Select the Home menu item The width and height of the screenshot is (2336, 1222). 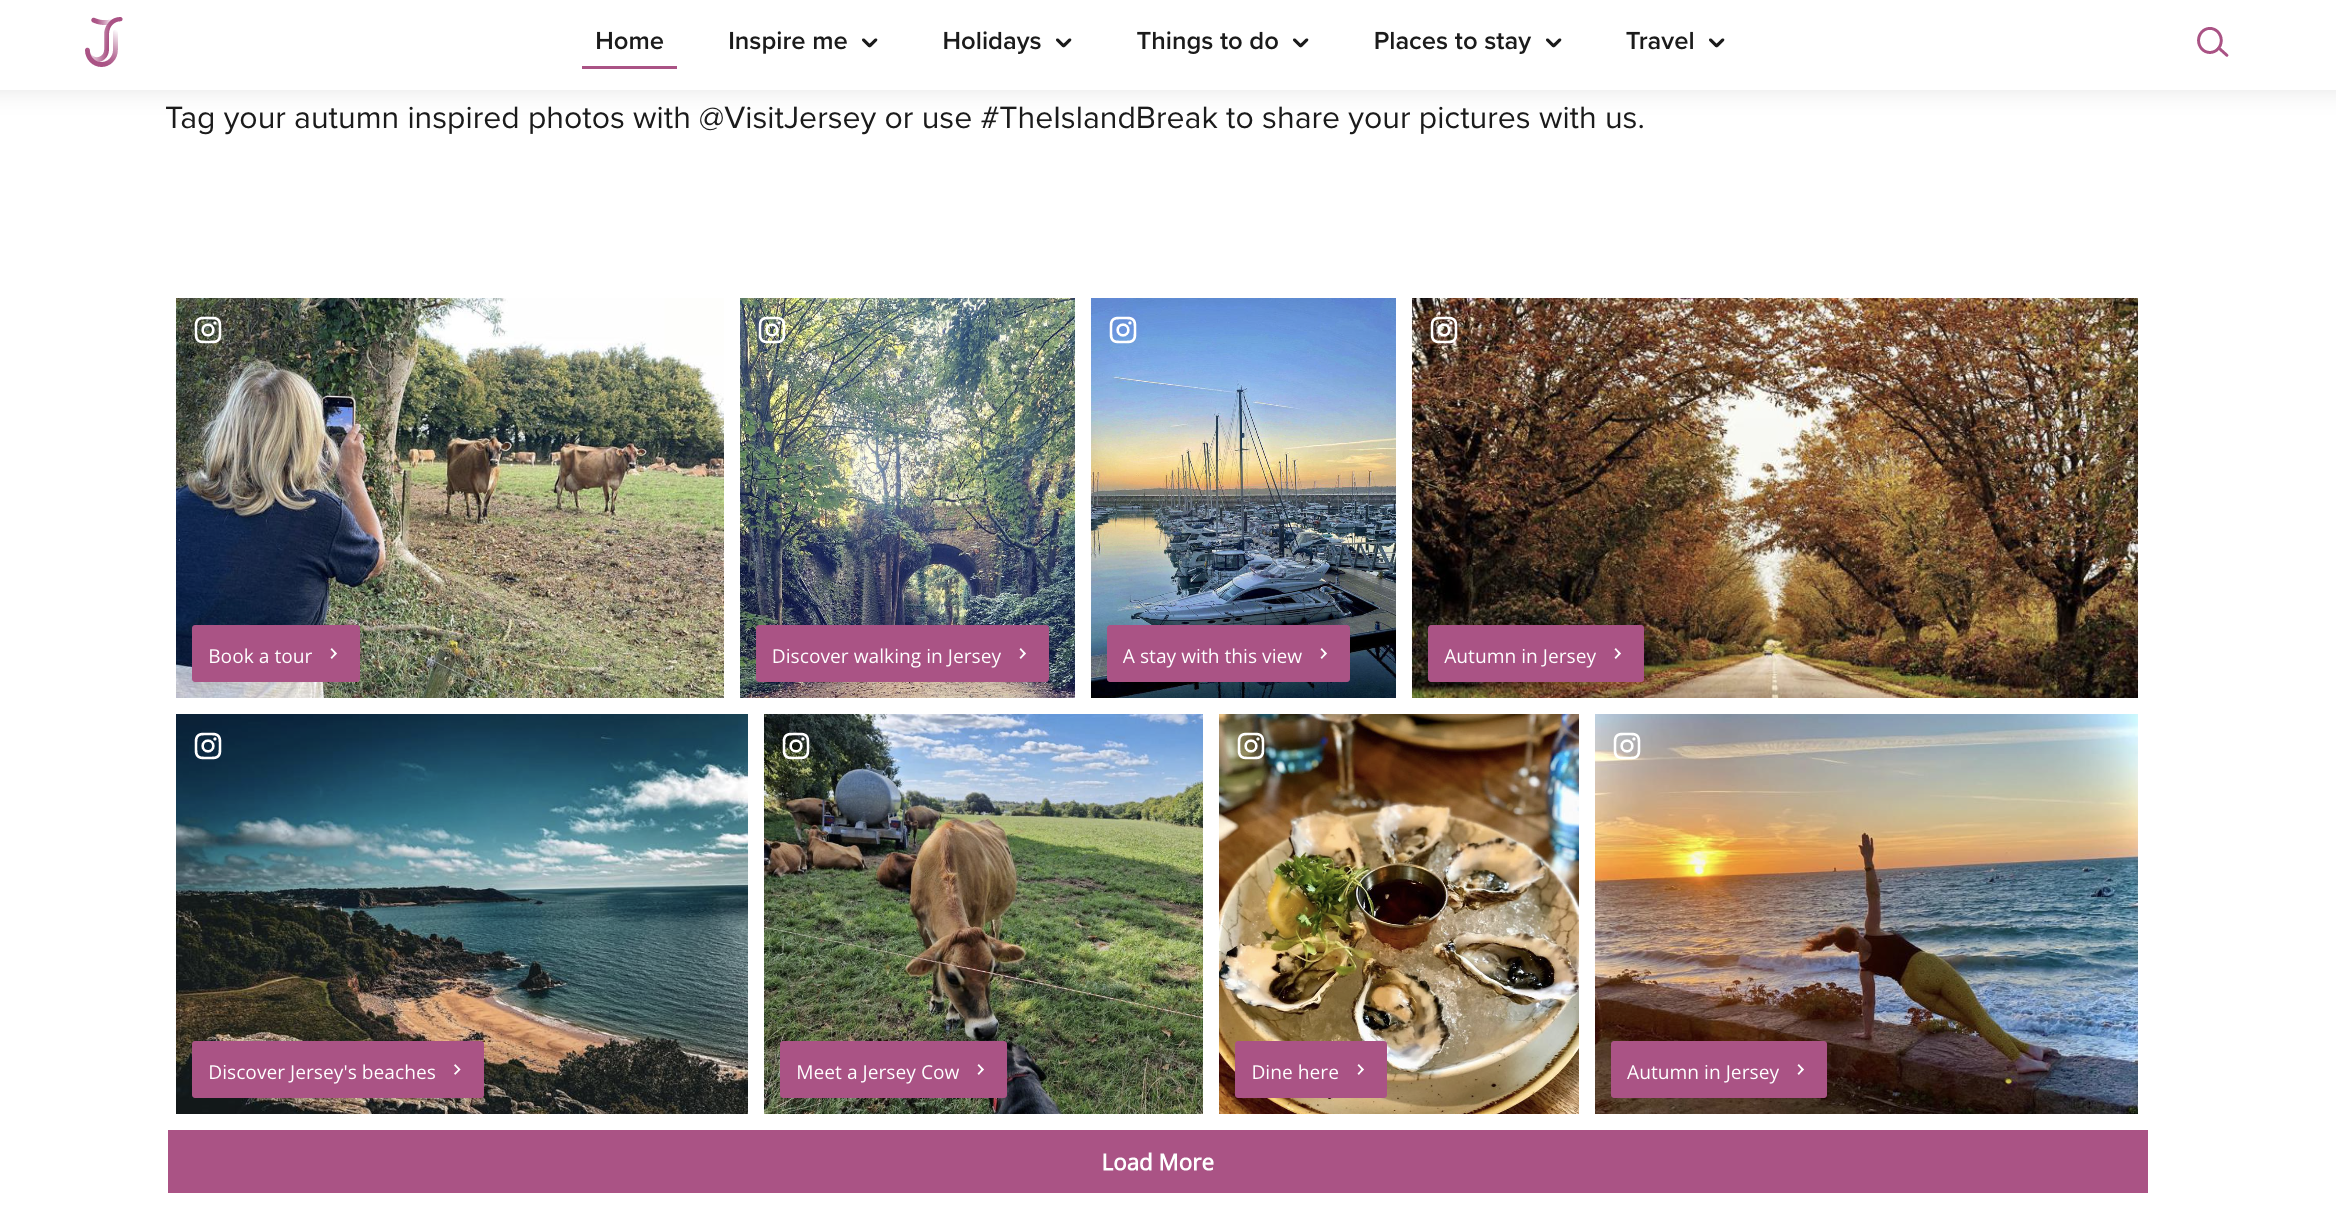point(629,42)
